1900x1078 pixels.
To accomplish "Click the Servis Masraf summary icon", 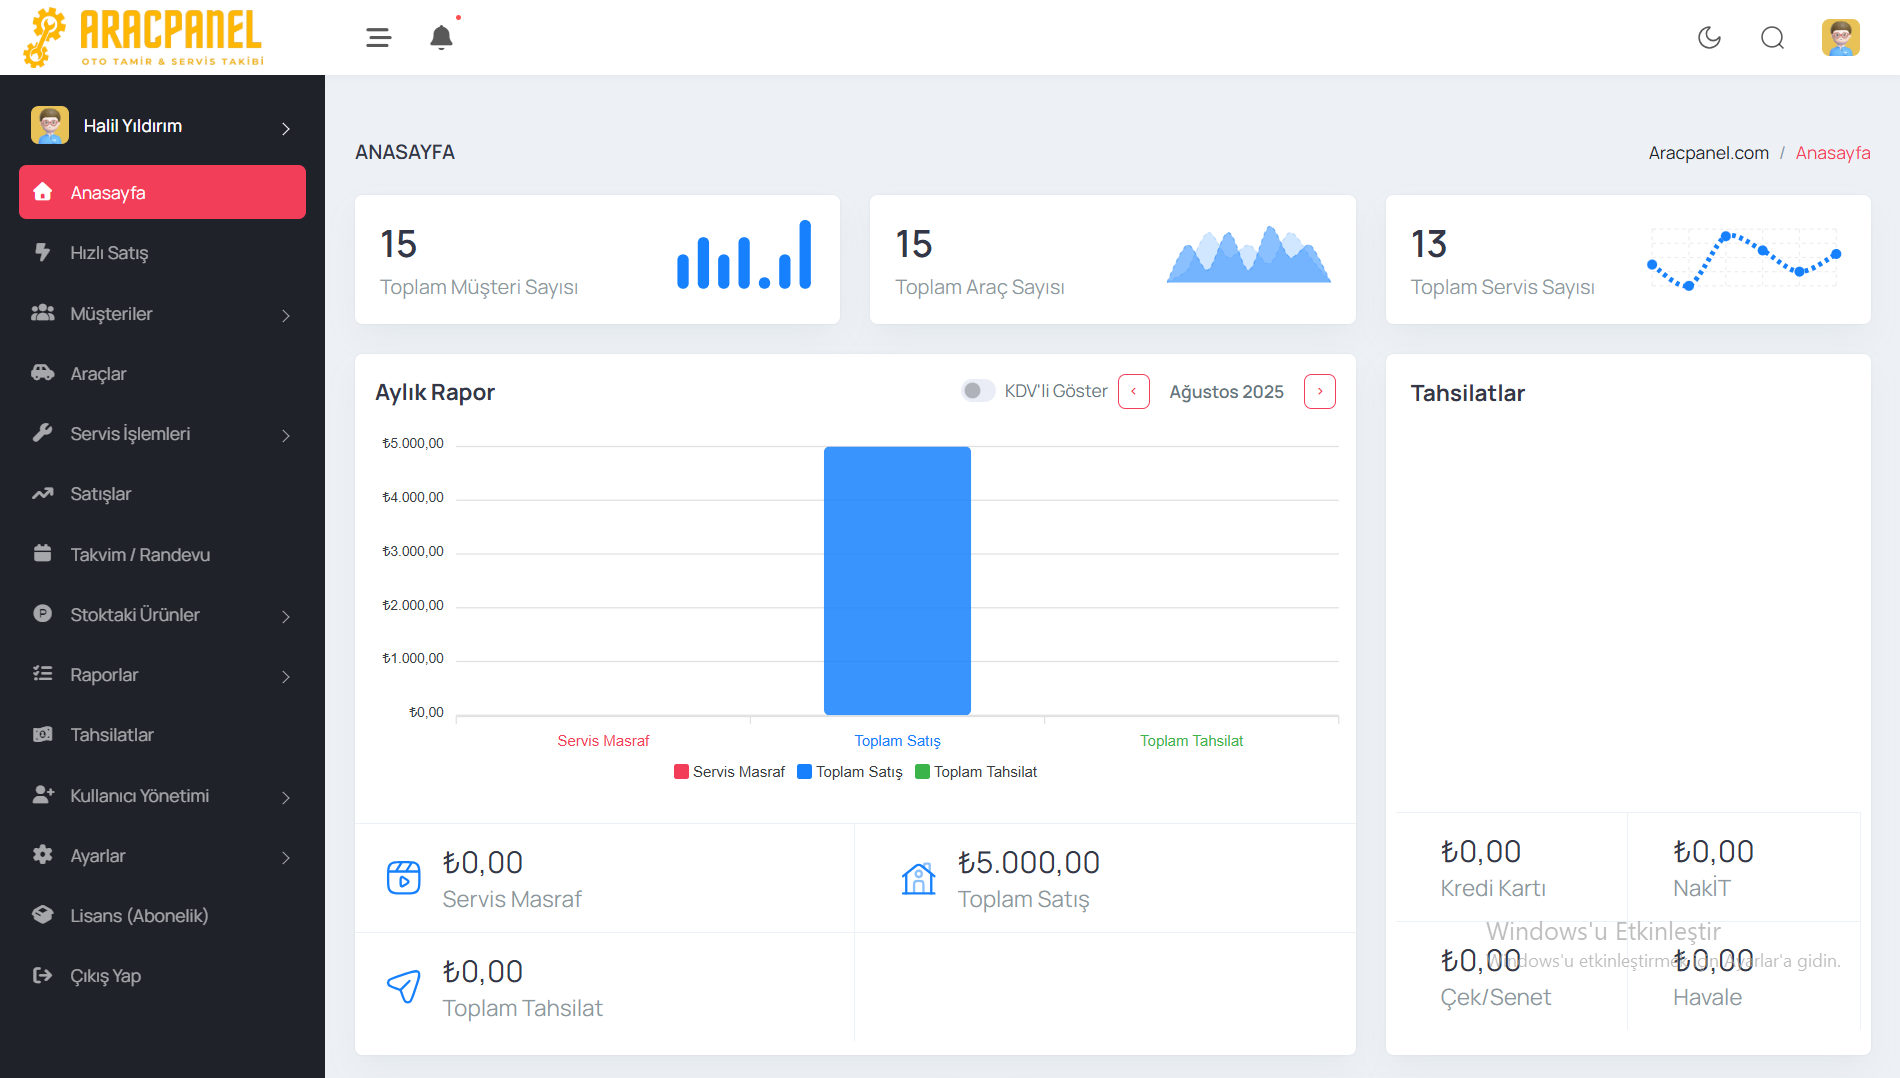I will 404,878.
